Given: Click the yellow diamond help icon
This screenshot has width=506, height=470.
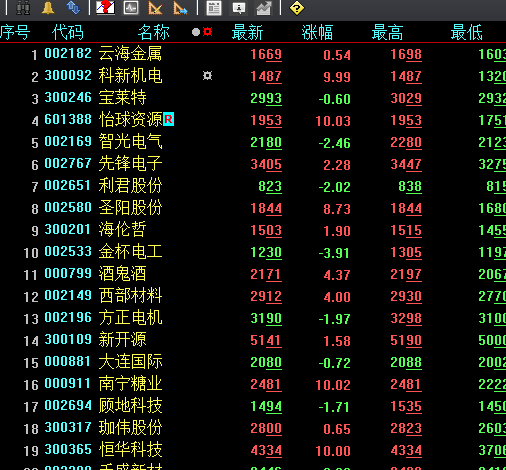Looking at the screenshot, I should coord(297,8).
